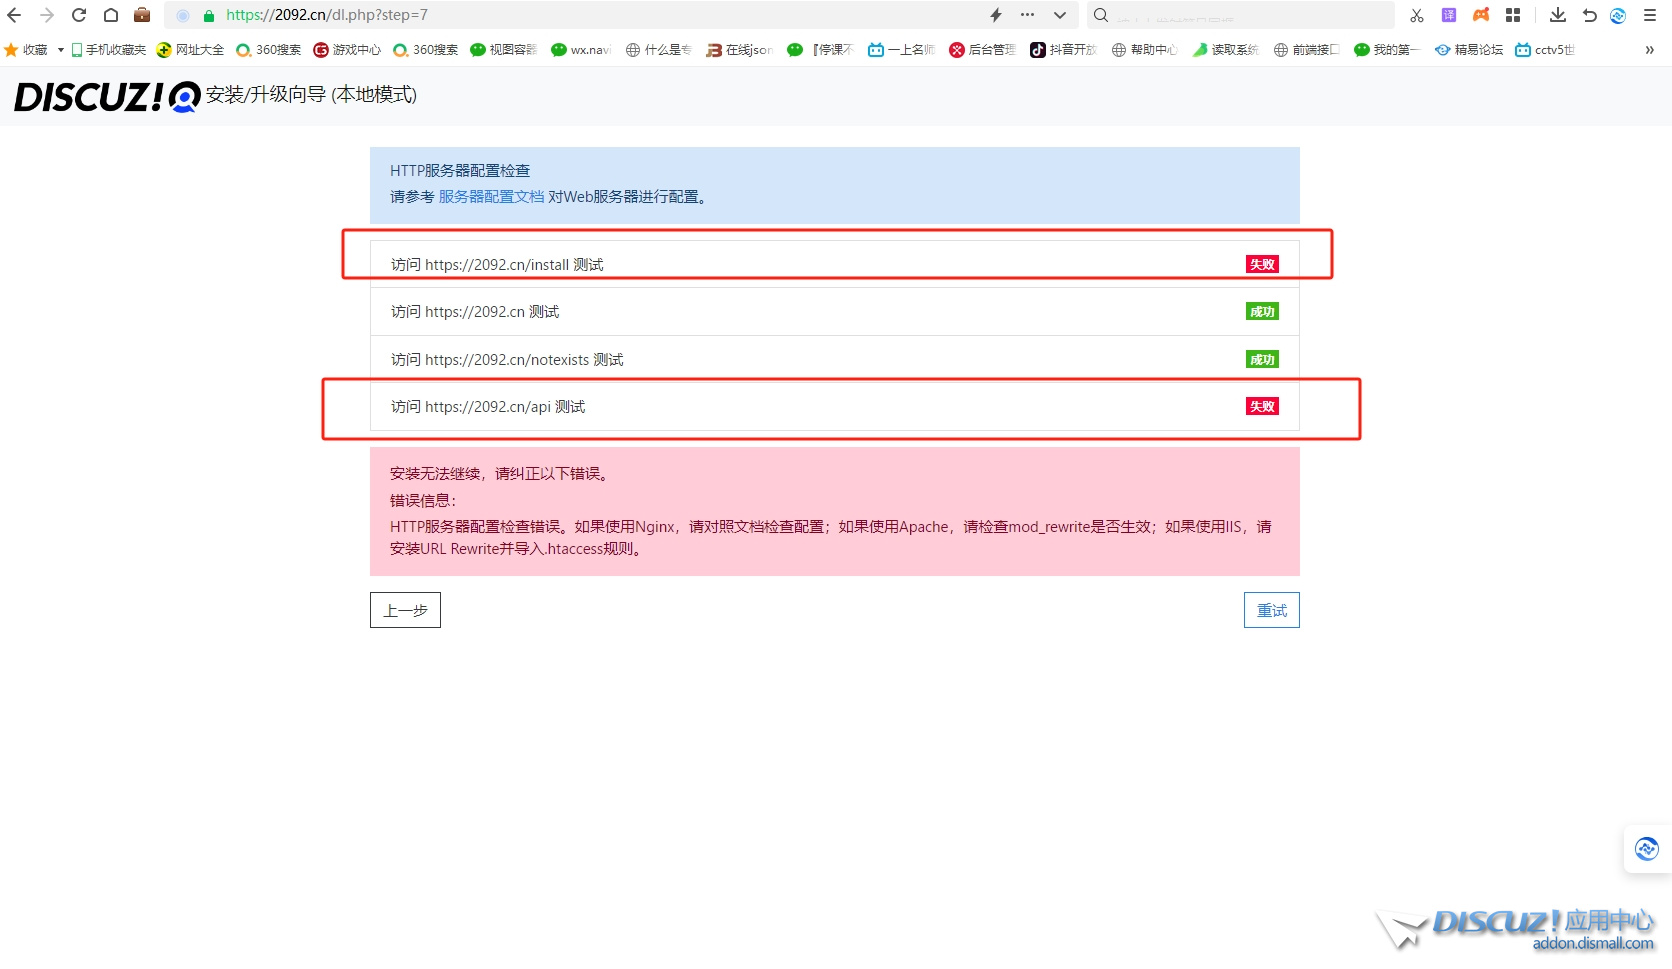Click the lightning speed mode icon
The width and height of the screenshot is (1672, 969).
(996, 15)
